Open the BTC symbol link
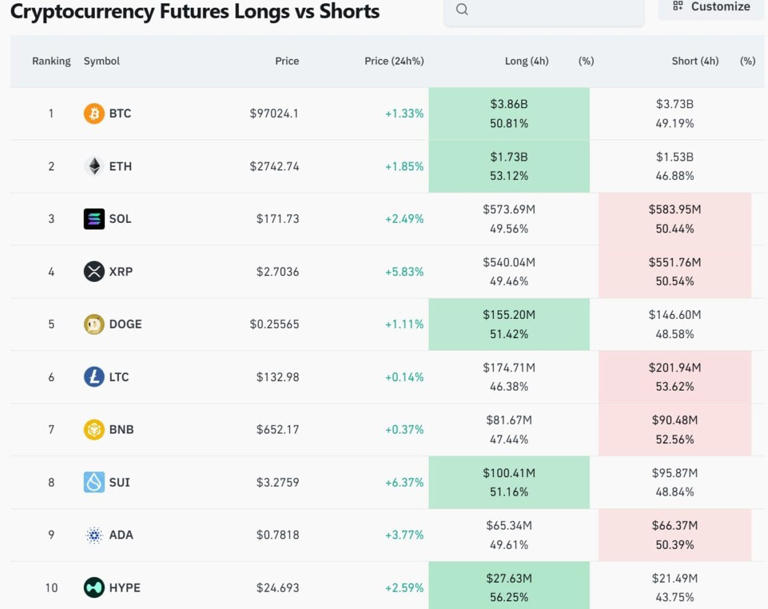 pos(120,114)
